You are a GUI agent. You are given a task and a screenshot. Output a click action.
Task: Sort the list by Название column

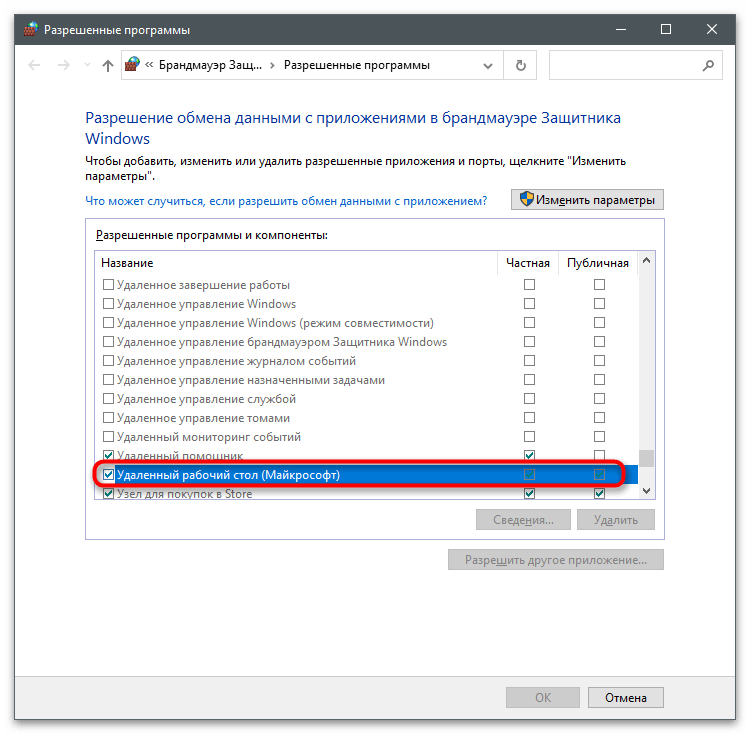tap(127, 263)
